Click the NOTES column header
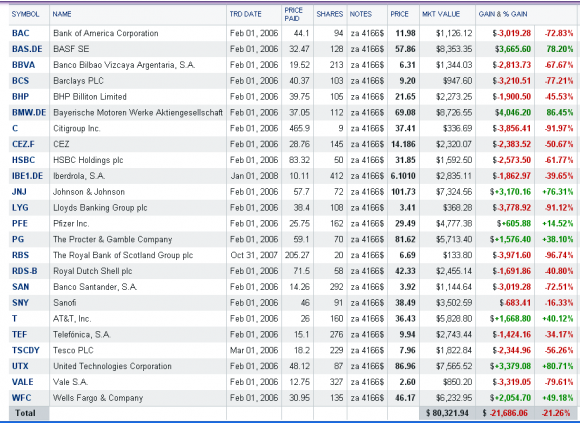This screenshot has height=423, width=580. pos(361,14)
